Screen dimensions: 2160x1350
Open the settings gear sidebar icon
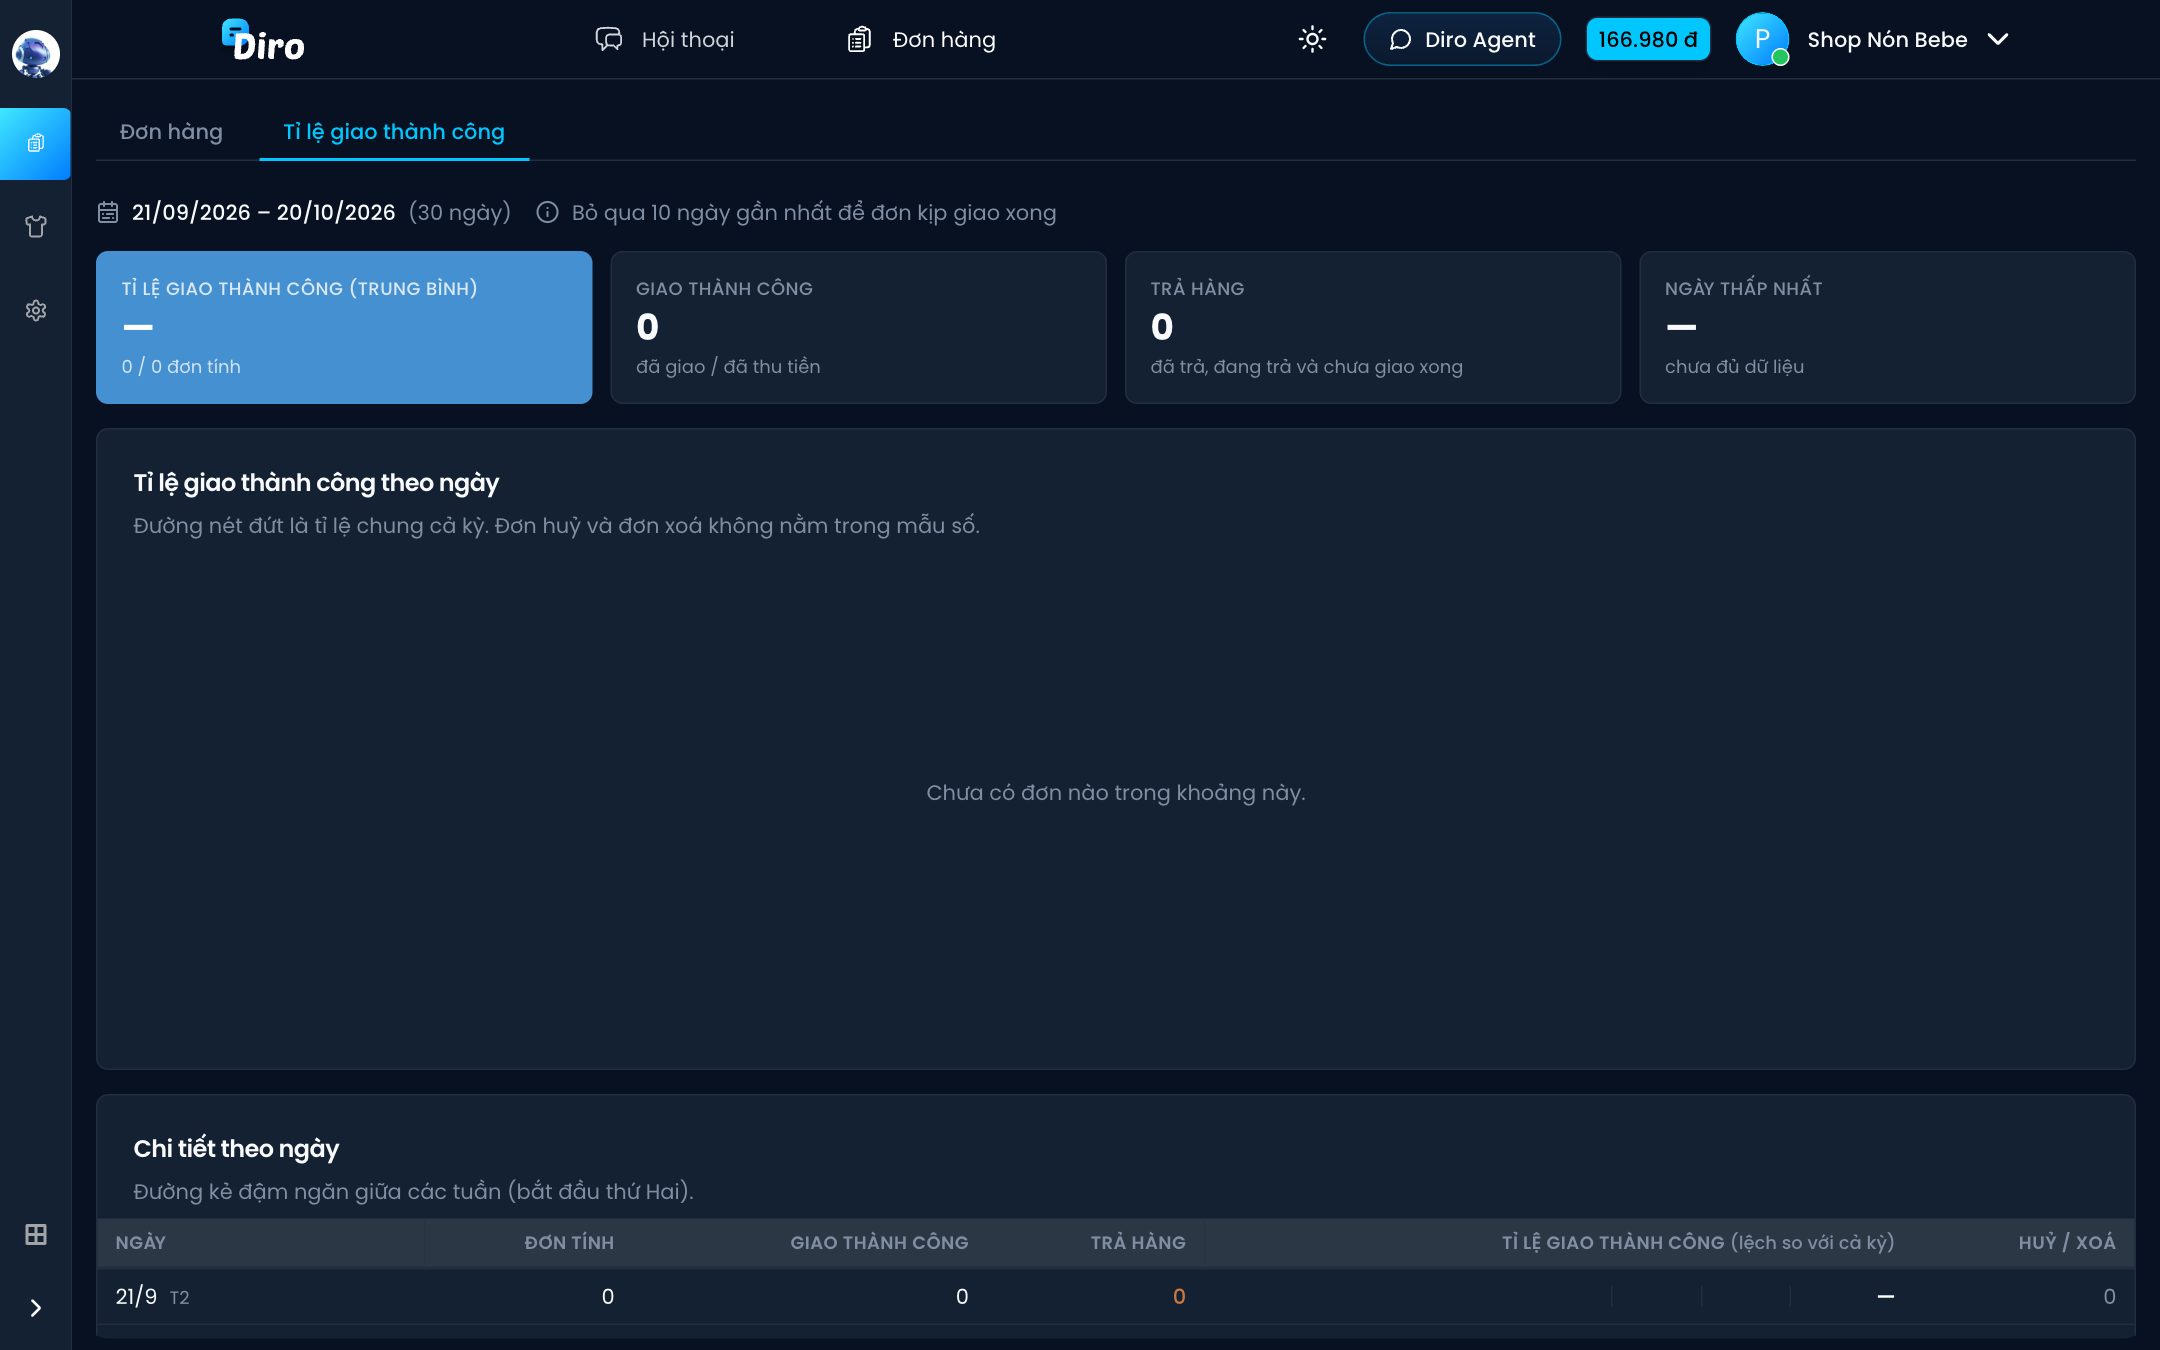click(x=35, y=310)
